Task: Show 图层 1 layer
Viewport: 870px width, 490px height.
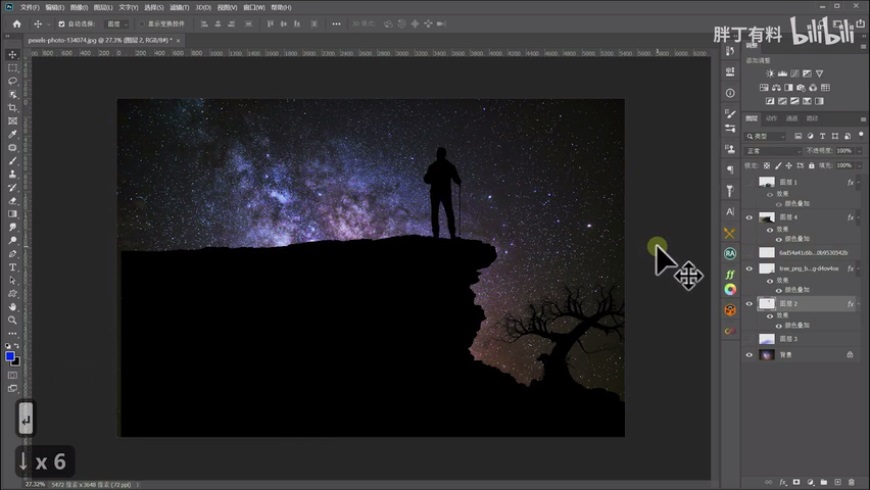Action: [749, 182]
